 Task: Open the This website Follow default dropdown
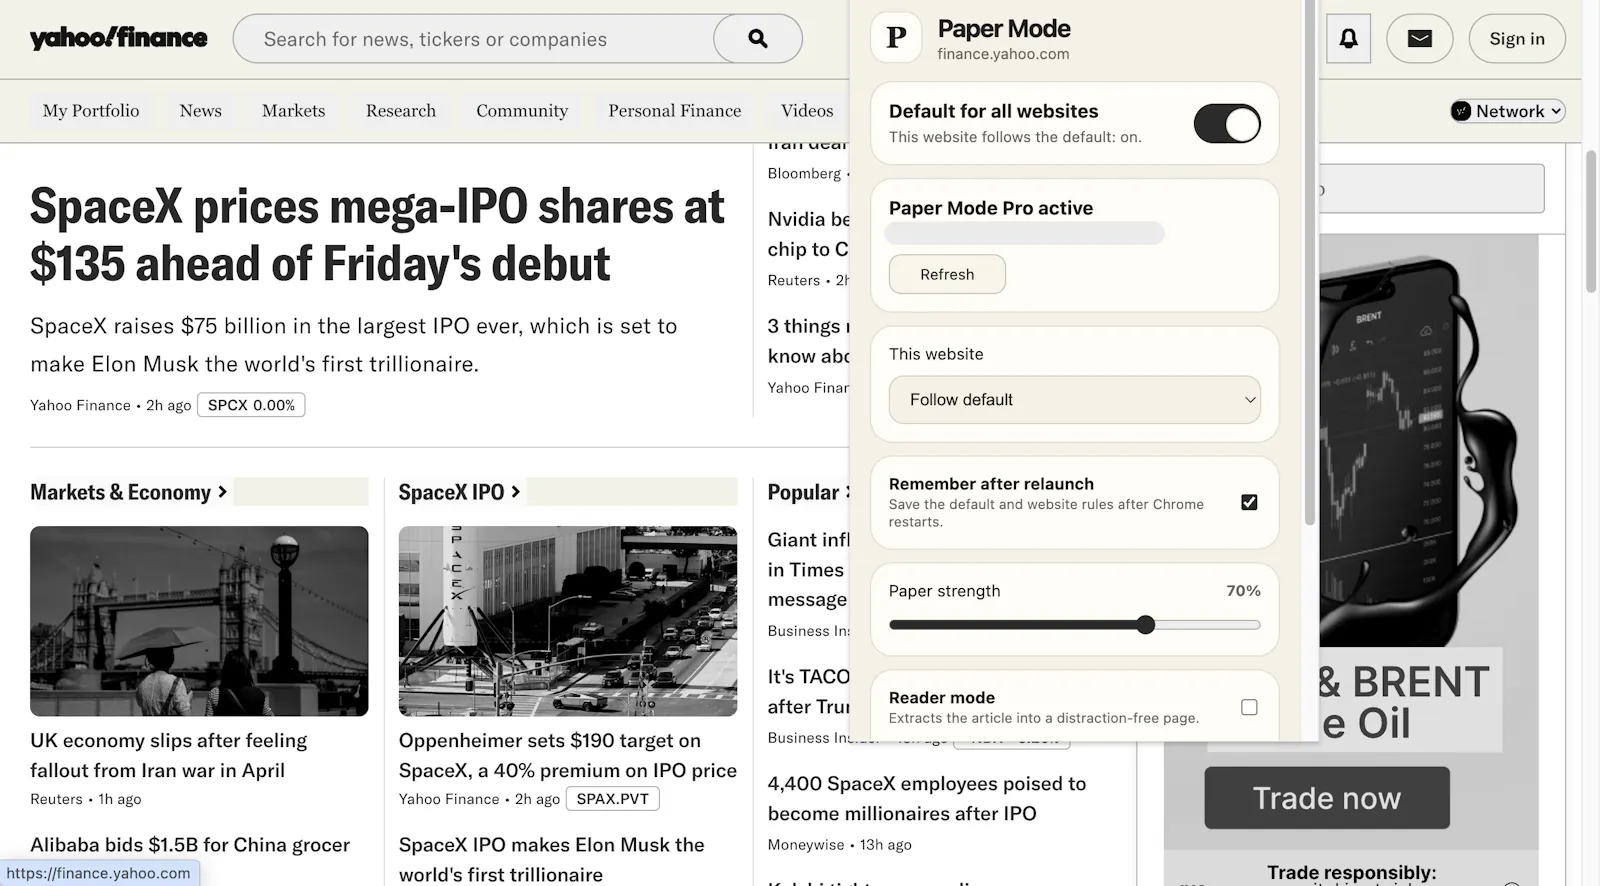coord(1074,400)
